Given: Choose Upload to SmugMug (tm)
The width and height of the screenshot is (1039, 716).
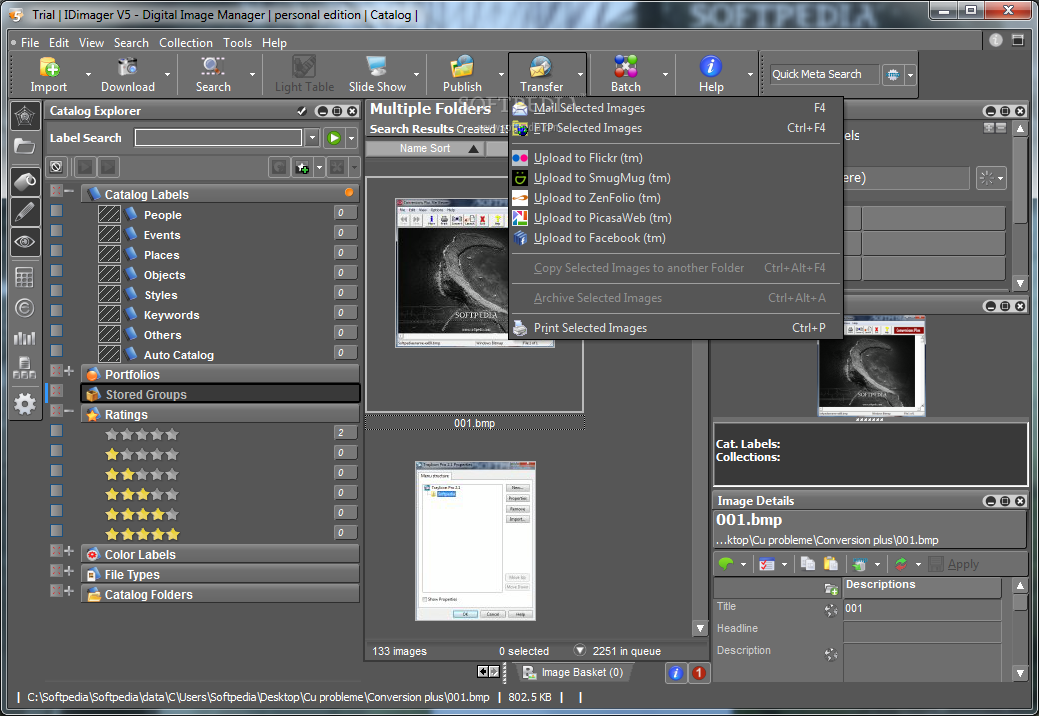Looking at the screenshot, I should tap(675, 178).
